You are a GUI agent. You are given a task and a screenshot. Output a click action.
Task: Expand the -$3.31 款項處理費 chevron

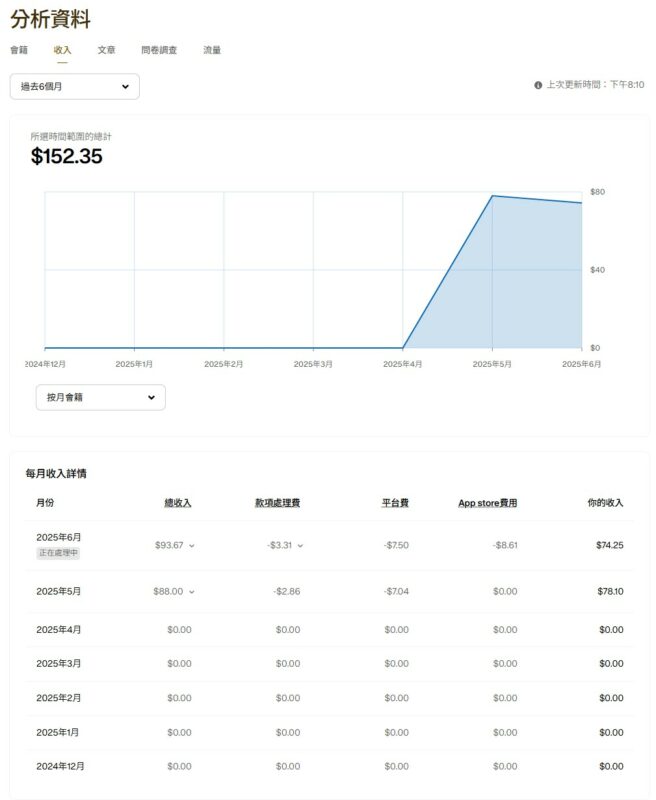click(x=300, y=546)
